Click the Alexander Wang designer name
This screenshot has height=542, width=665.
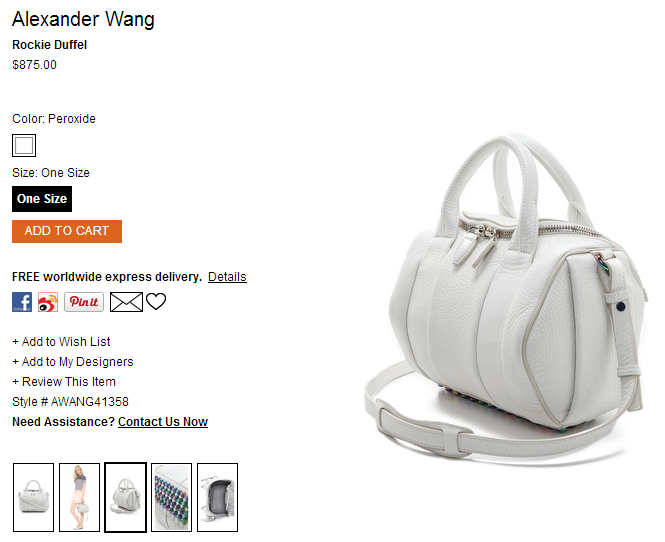pyautogui.click(x=84, y=20)
